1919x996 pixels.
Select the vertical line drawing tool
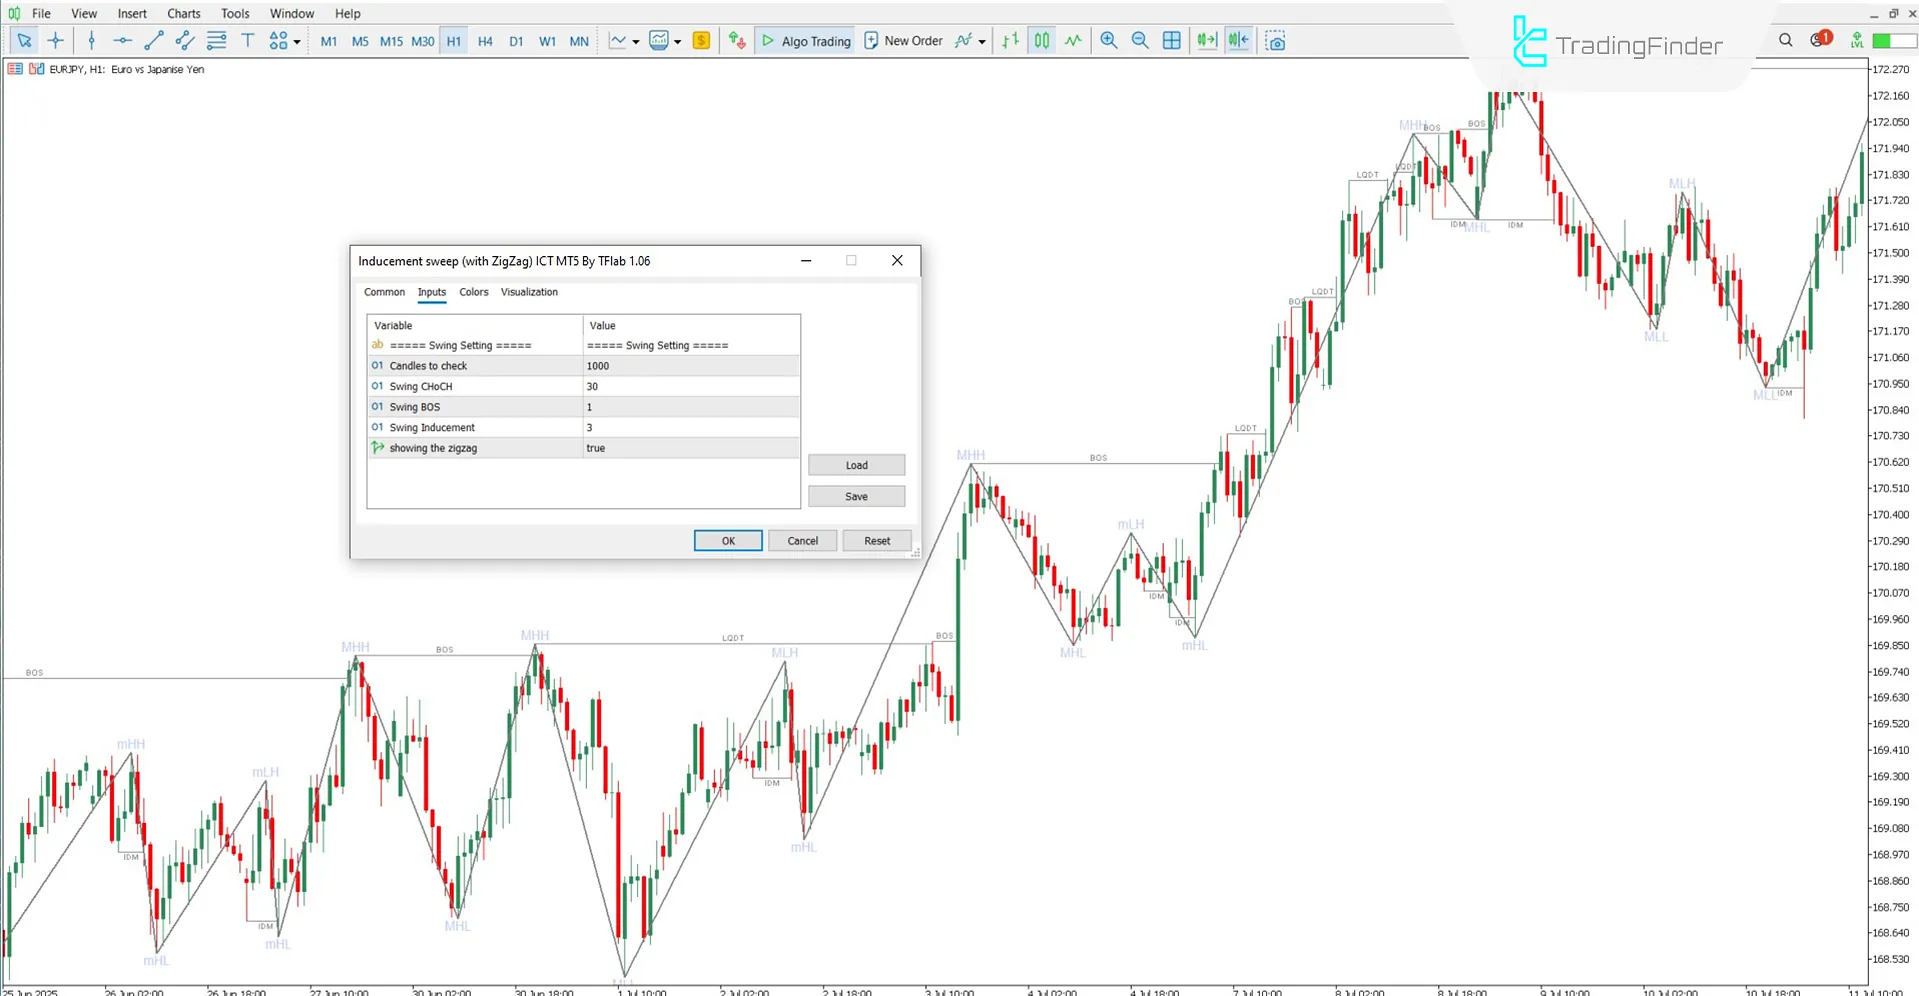point(91,40)
